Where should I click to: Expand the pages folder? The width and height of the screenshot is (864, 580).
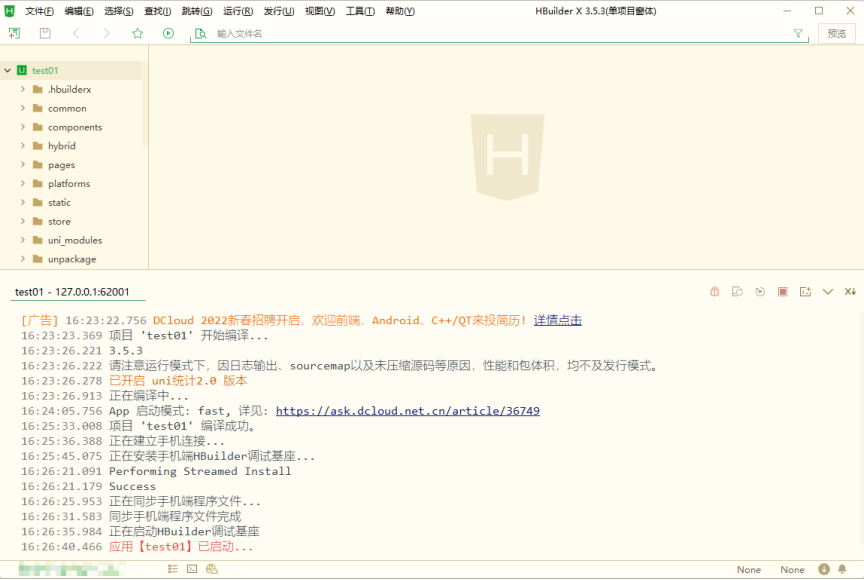pyautogui.click(x=23, y=164)
